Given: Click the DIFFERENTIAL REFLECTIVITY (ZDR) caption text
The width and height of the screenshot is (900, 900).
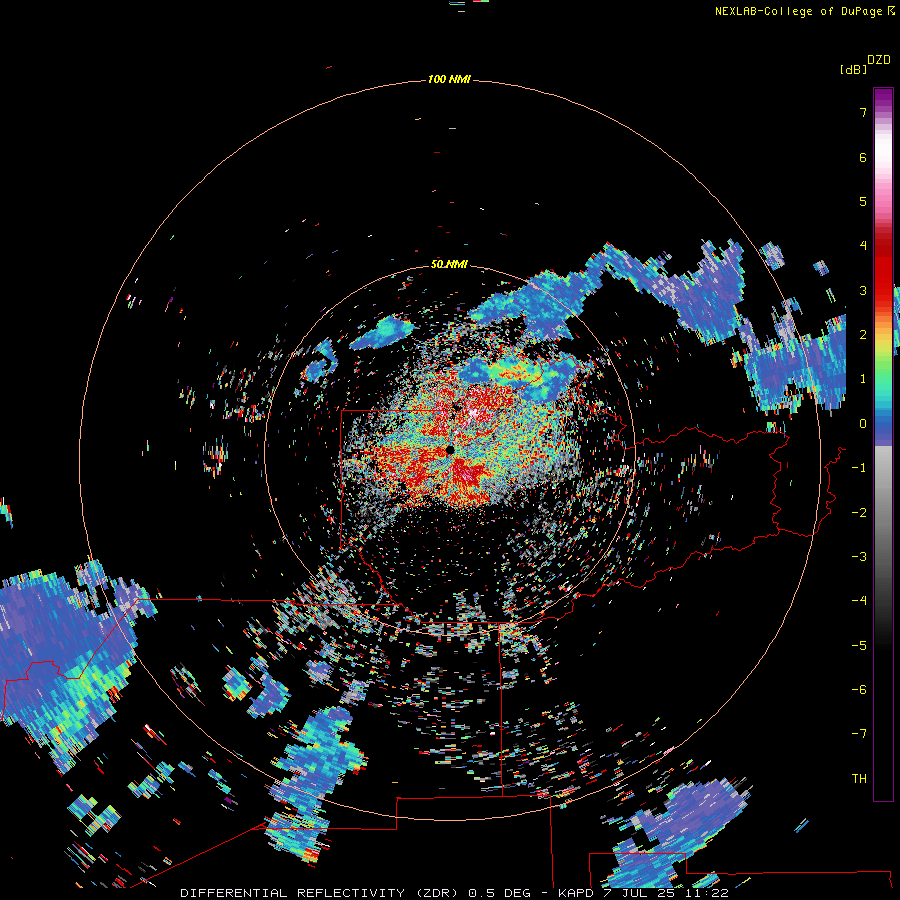Looking at the screenshot, I should click(x=319, y=893).
